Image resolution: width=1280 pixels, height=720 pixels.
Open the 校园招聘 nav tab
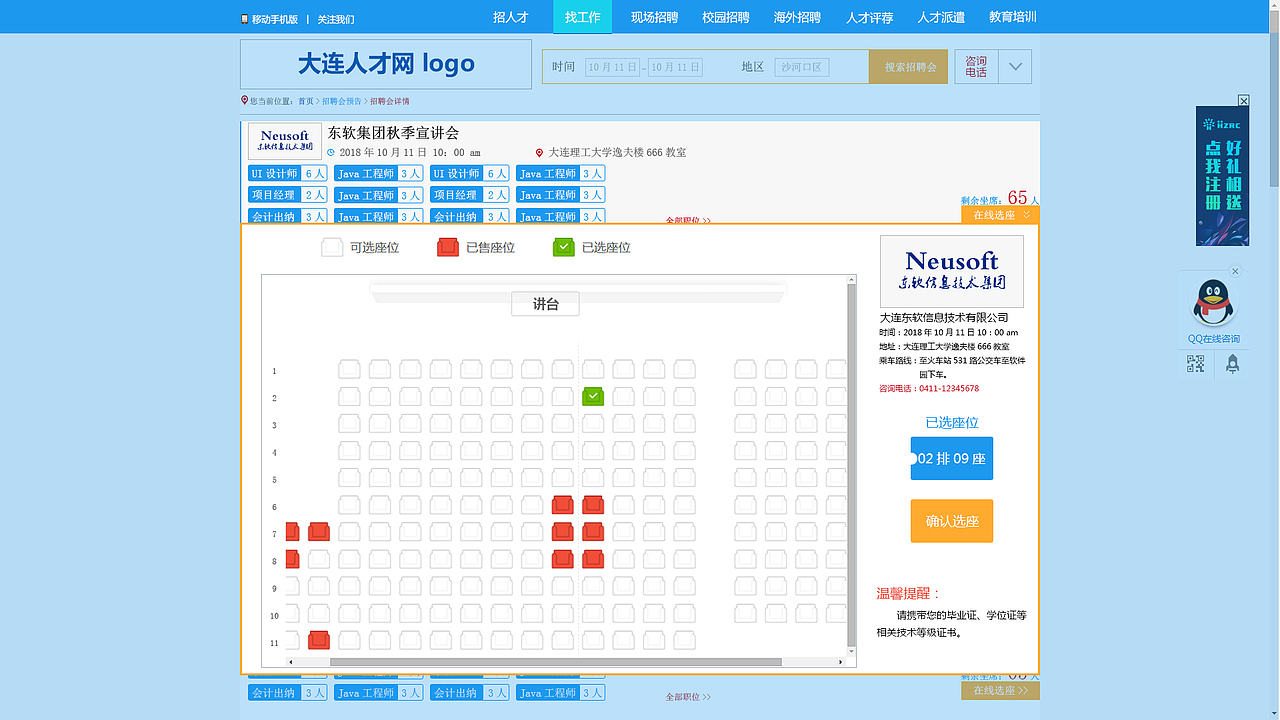pos(726,17)
